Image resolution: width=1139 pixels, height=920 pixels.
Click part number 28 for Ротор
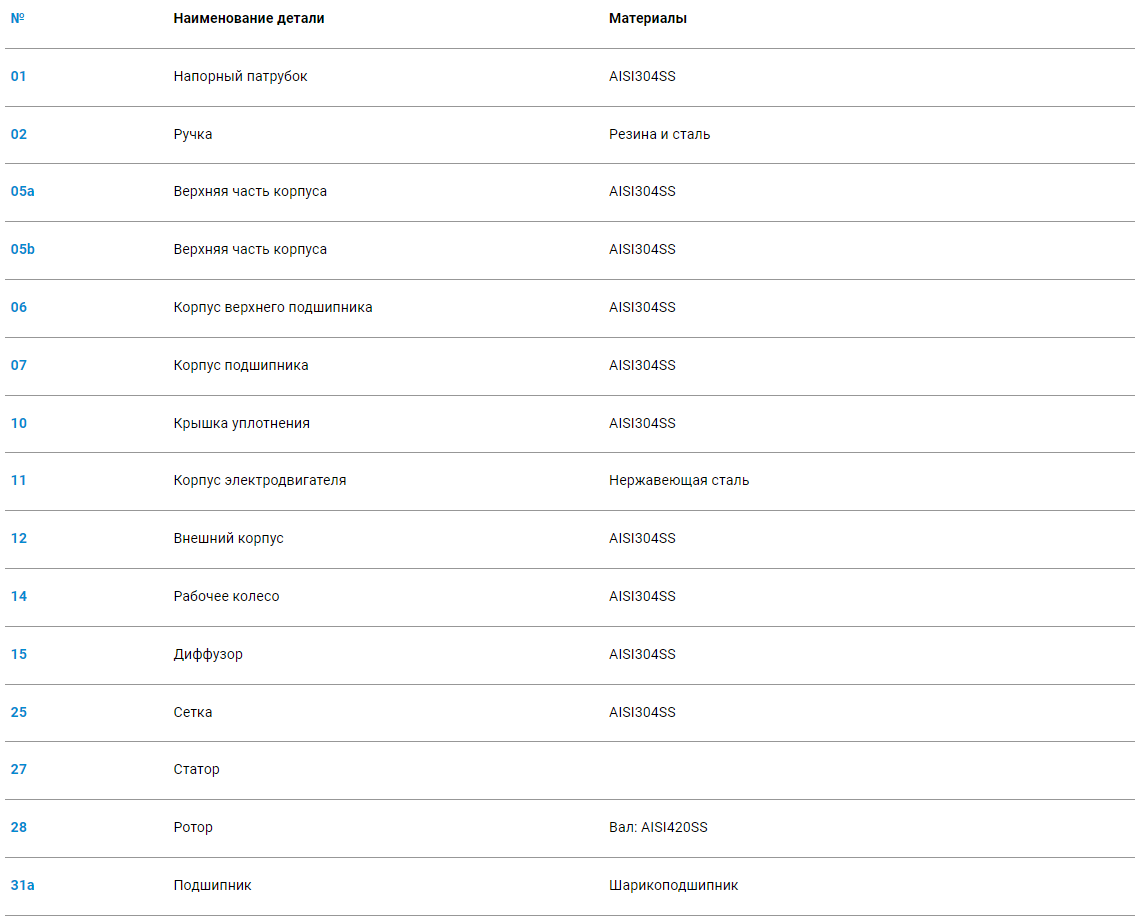19,827
